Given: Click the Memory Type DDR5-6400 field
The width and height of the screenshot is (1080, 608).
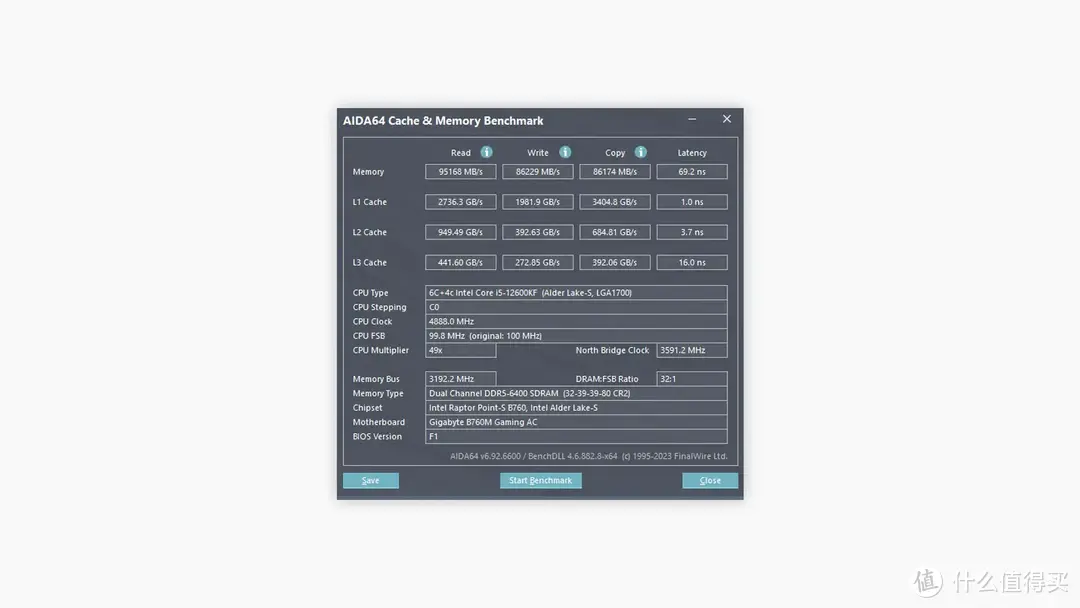Looking at the screenshot, I should click(576, 394).
